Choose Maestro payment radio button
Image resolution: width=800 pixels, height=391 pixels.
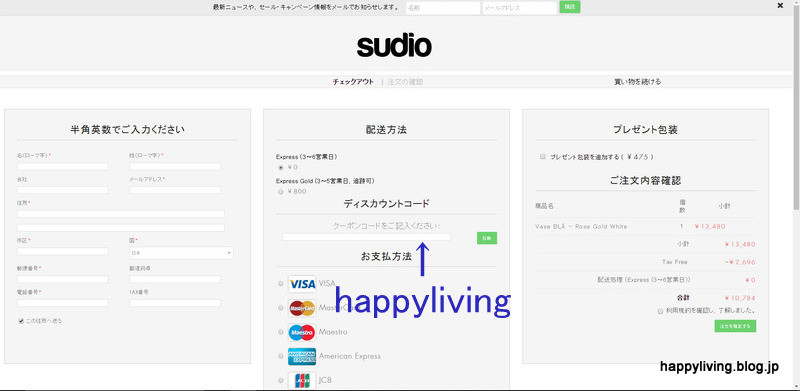click(281, 332)
